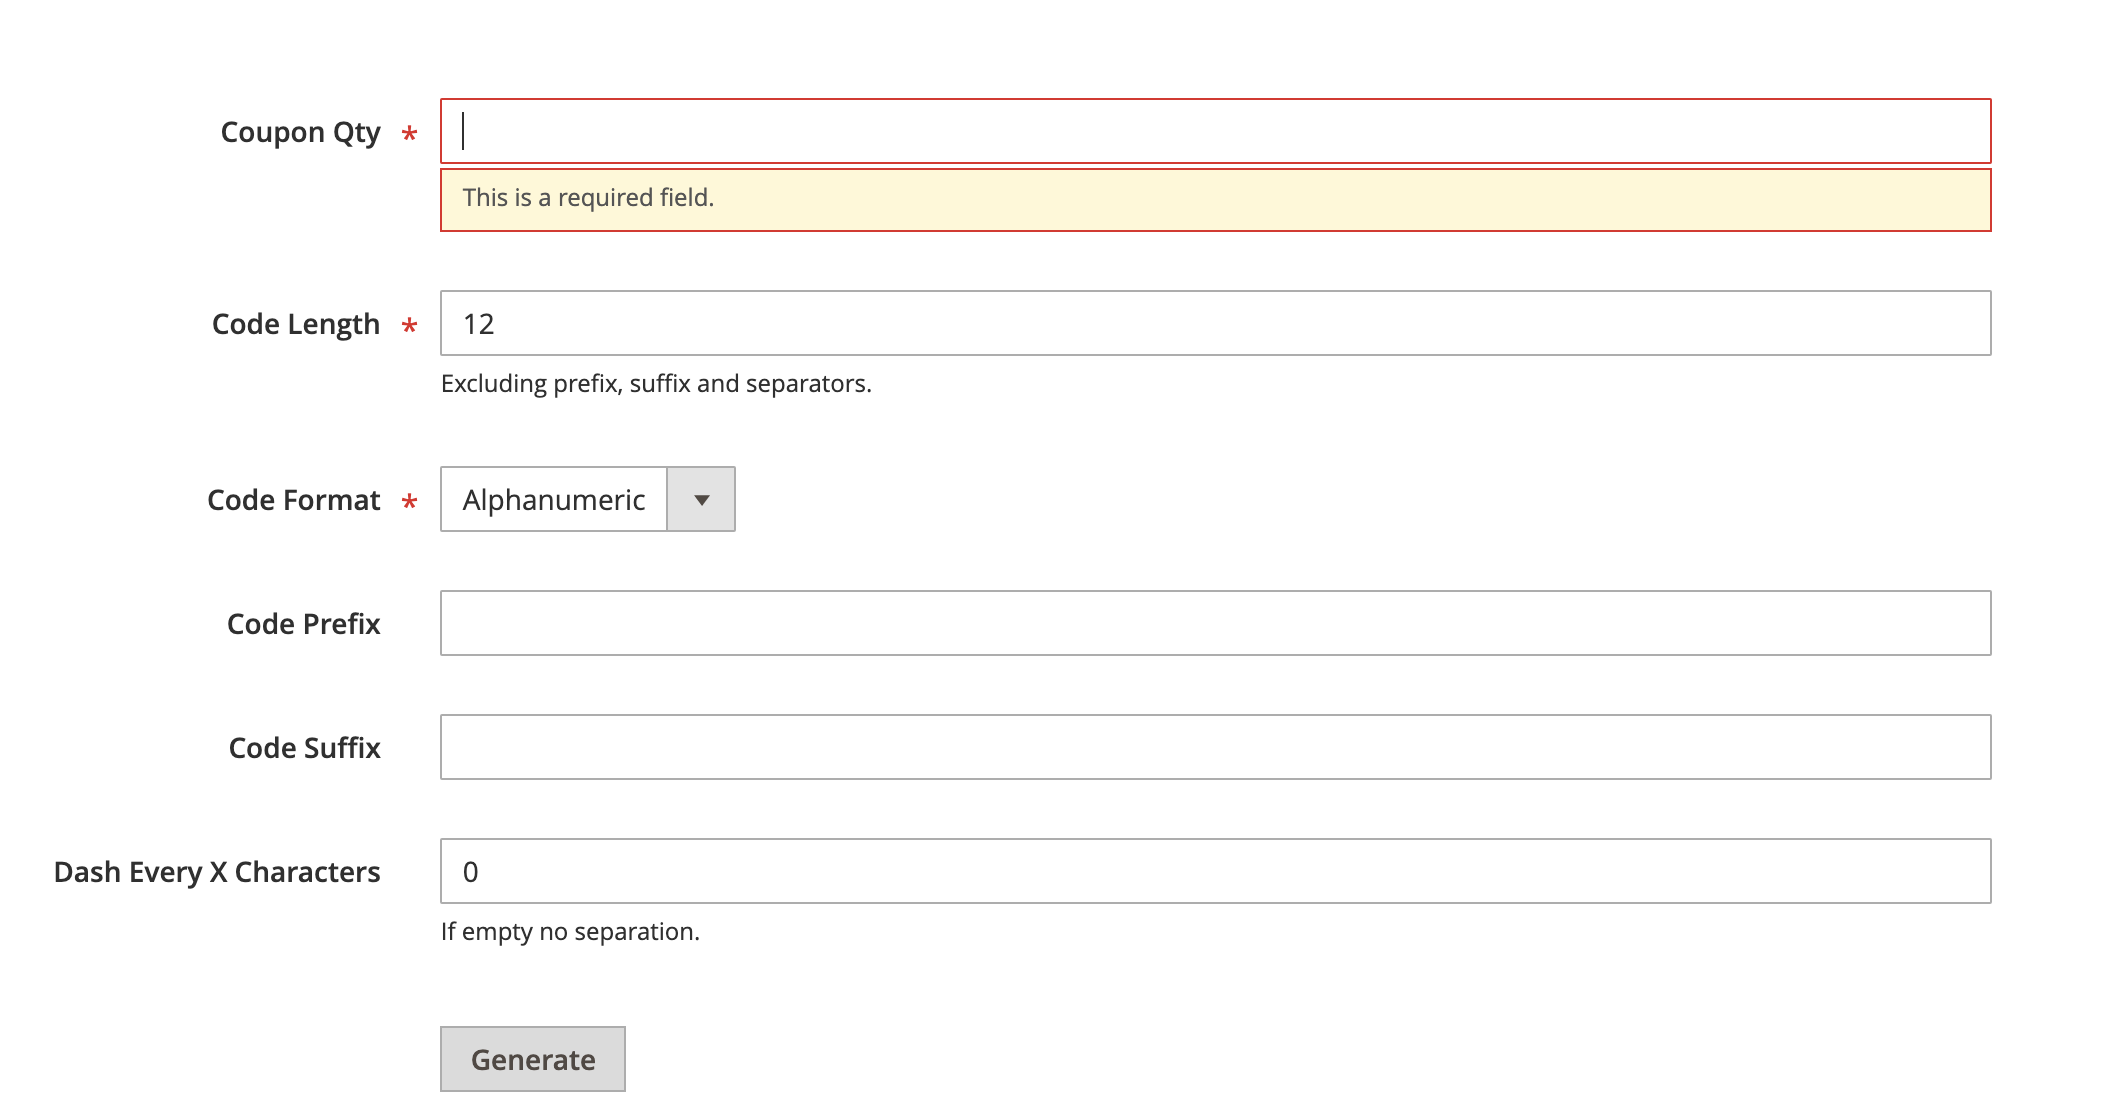
Task: Click the 'Excluding prefix, suffix and separators' hint
Action: (656, 382)
